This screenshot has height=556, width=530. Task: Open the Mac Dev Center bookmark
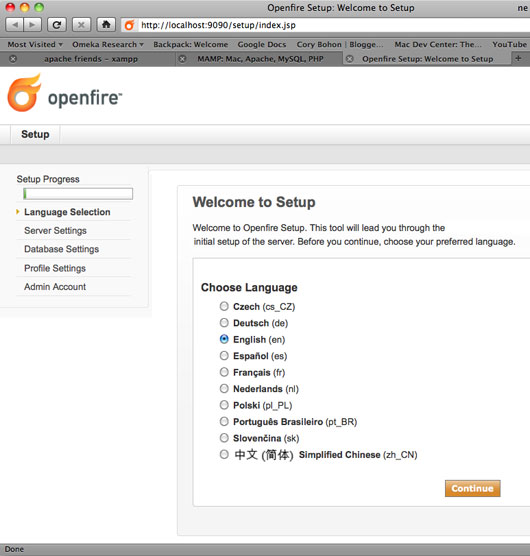point(438,44)
